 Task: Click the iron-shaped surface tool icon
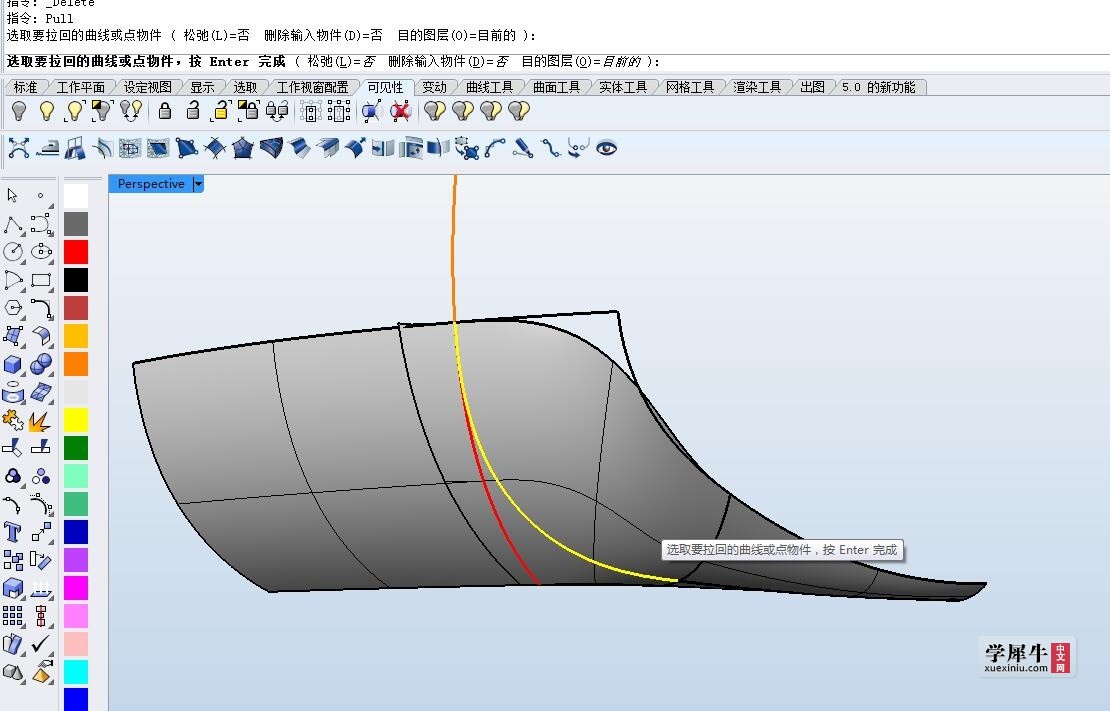[47, 148]
